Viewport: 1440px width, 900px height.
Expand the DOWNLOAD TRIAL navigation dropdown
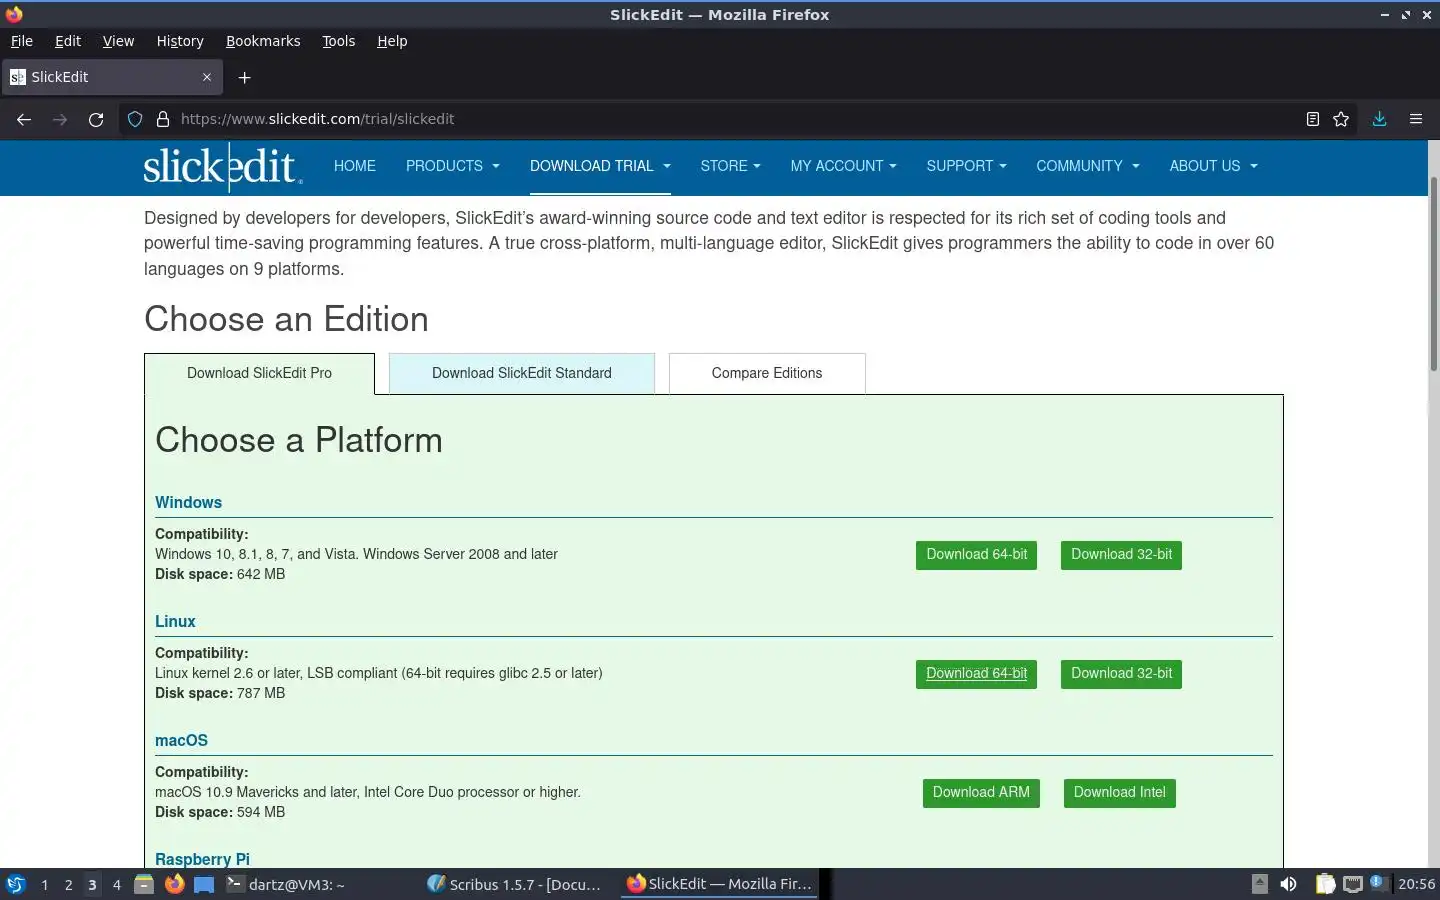coord(600,166)
